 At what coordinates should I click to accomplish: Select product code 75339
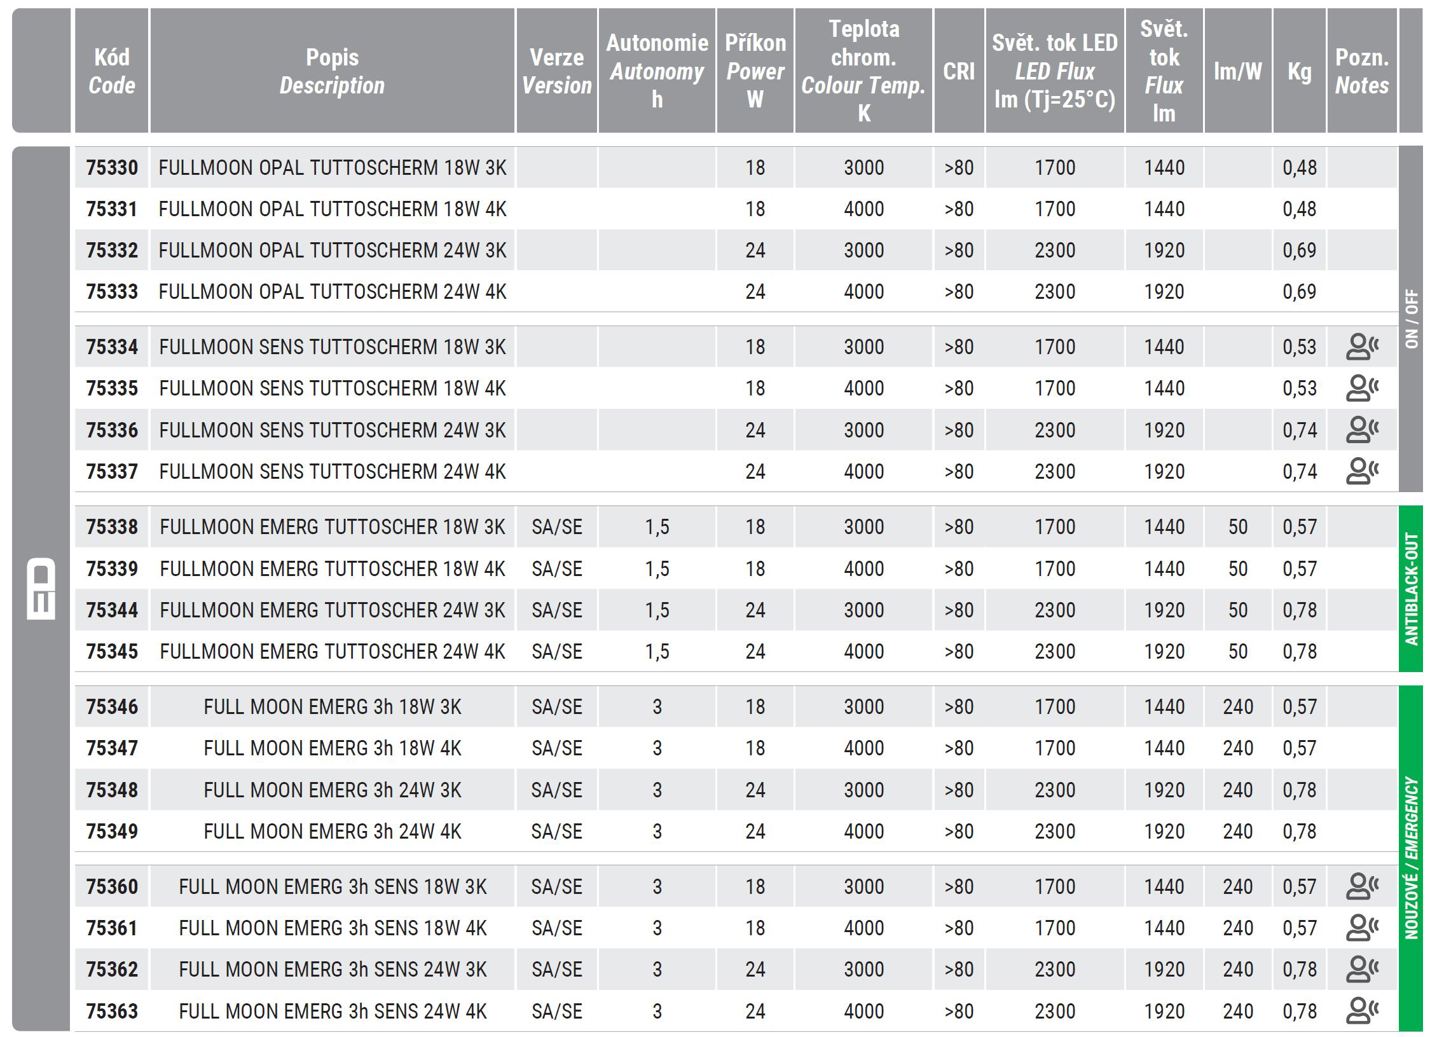tap(112, 569)
